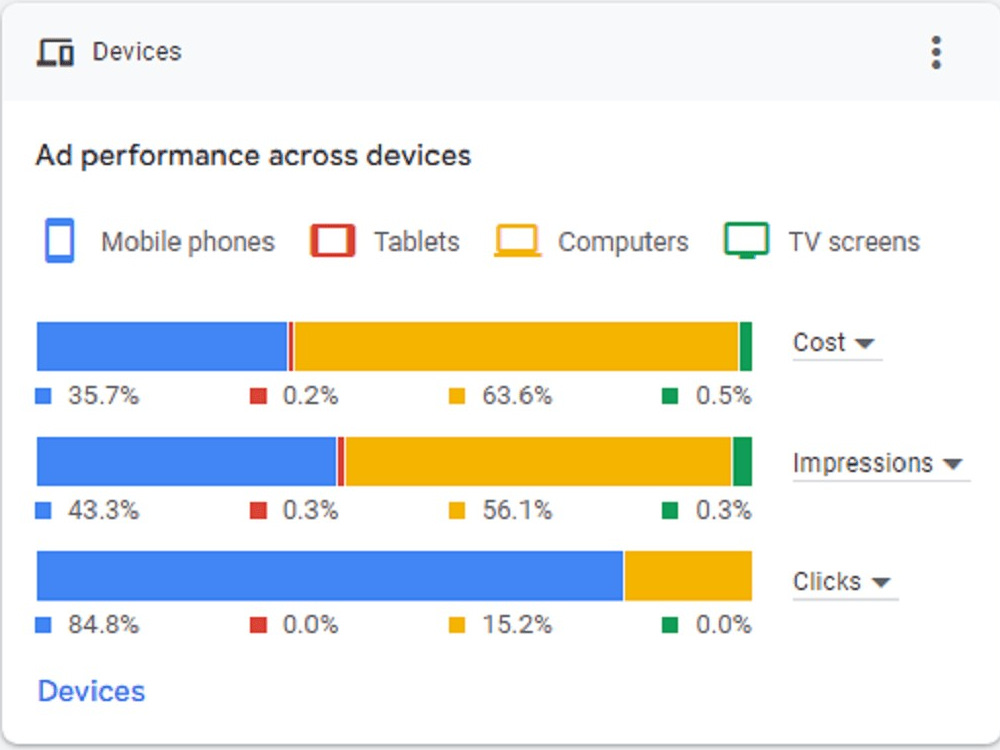Screen dimensions: 1000x750
Task: Select the yellow computers segment of Cost bar
Action: pyautogui.click(x=516, y=346)
